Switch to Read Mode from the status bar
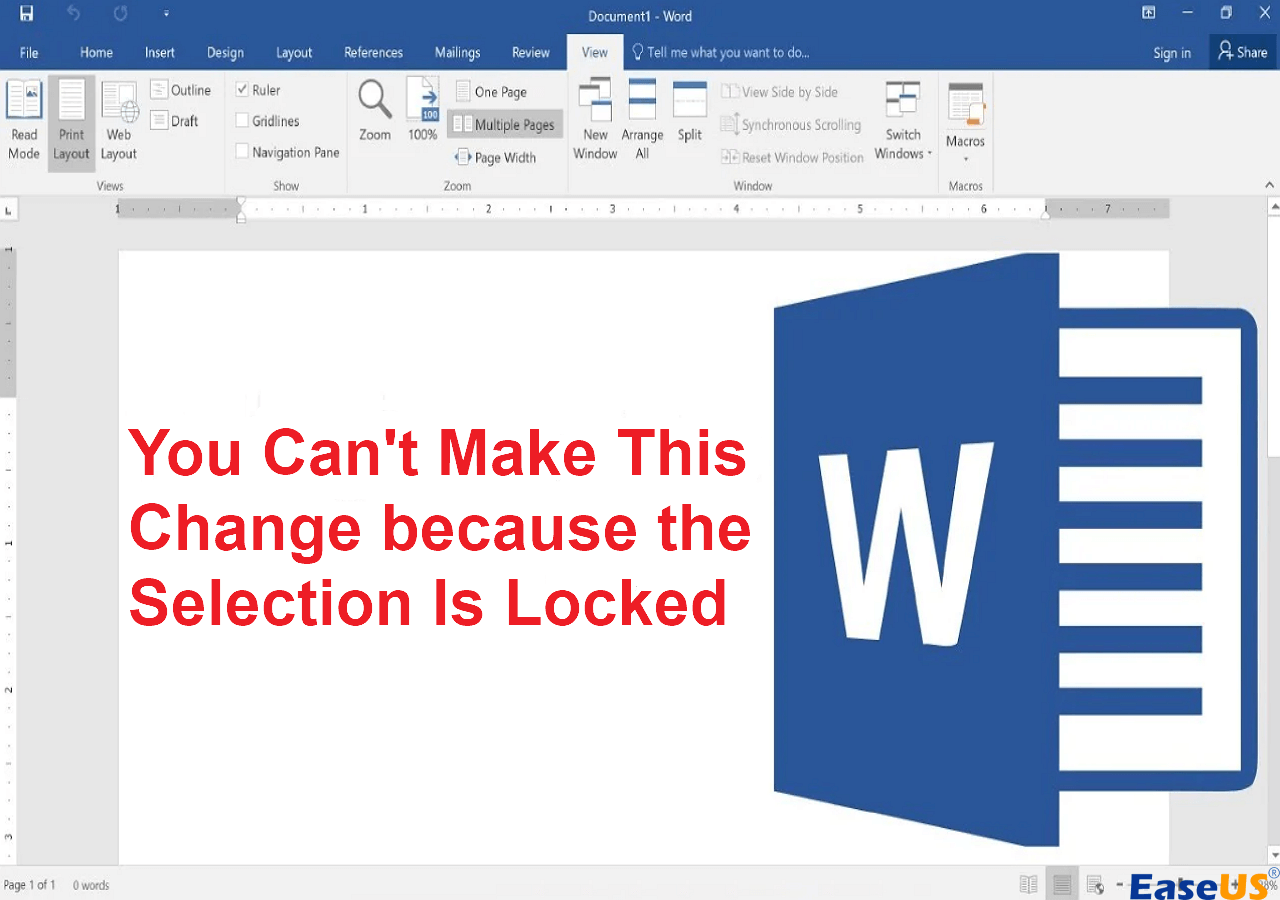Image resolution: width=1280 pixels, height=900 pixels. click(1028, 884)
